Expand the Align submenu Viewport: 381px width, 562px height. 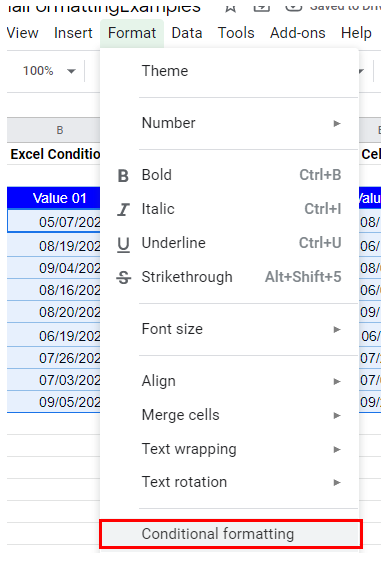229,381
